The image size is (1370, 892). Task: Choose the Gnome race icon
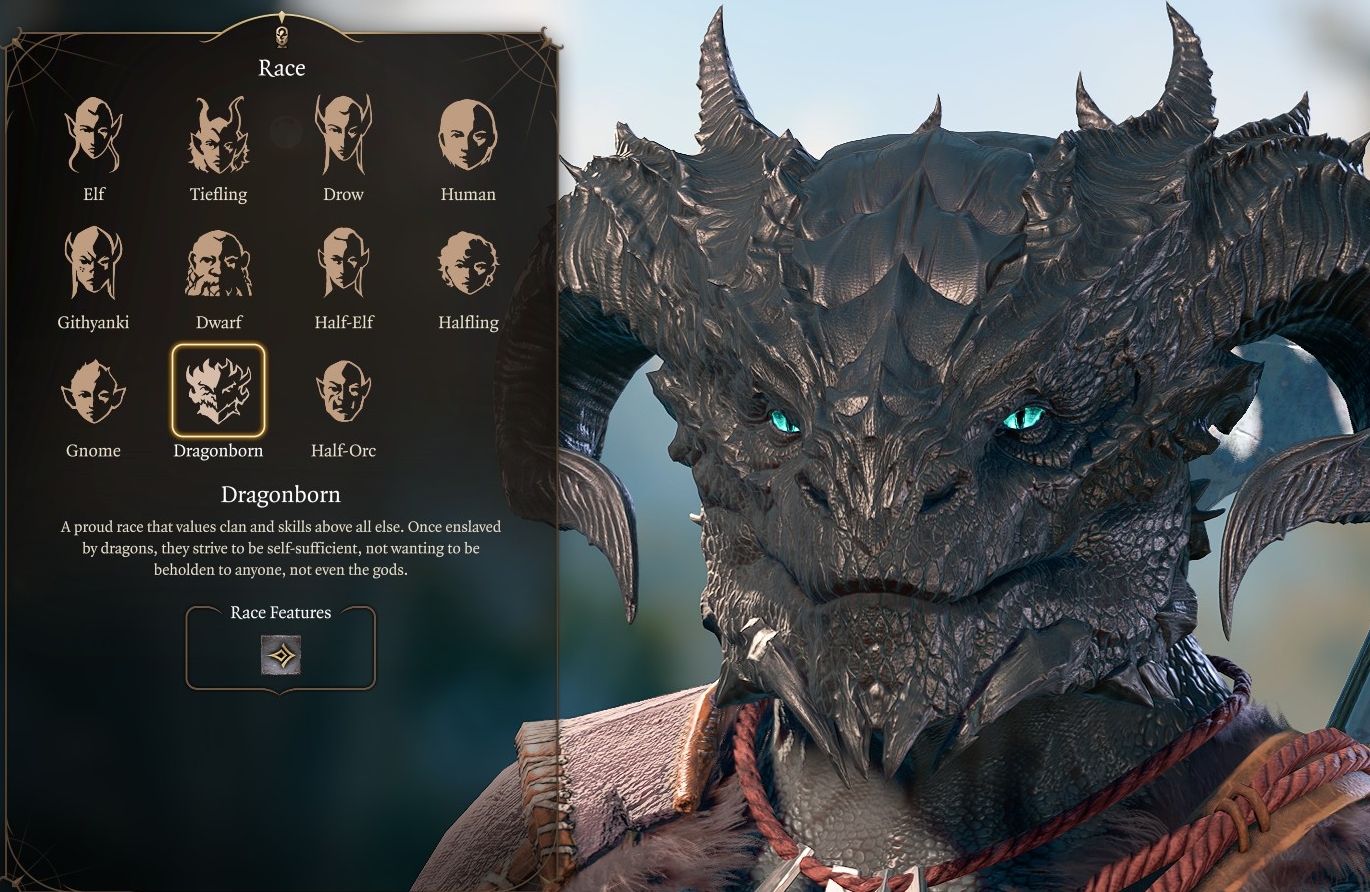point(93,391)
